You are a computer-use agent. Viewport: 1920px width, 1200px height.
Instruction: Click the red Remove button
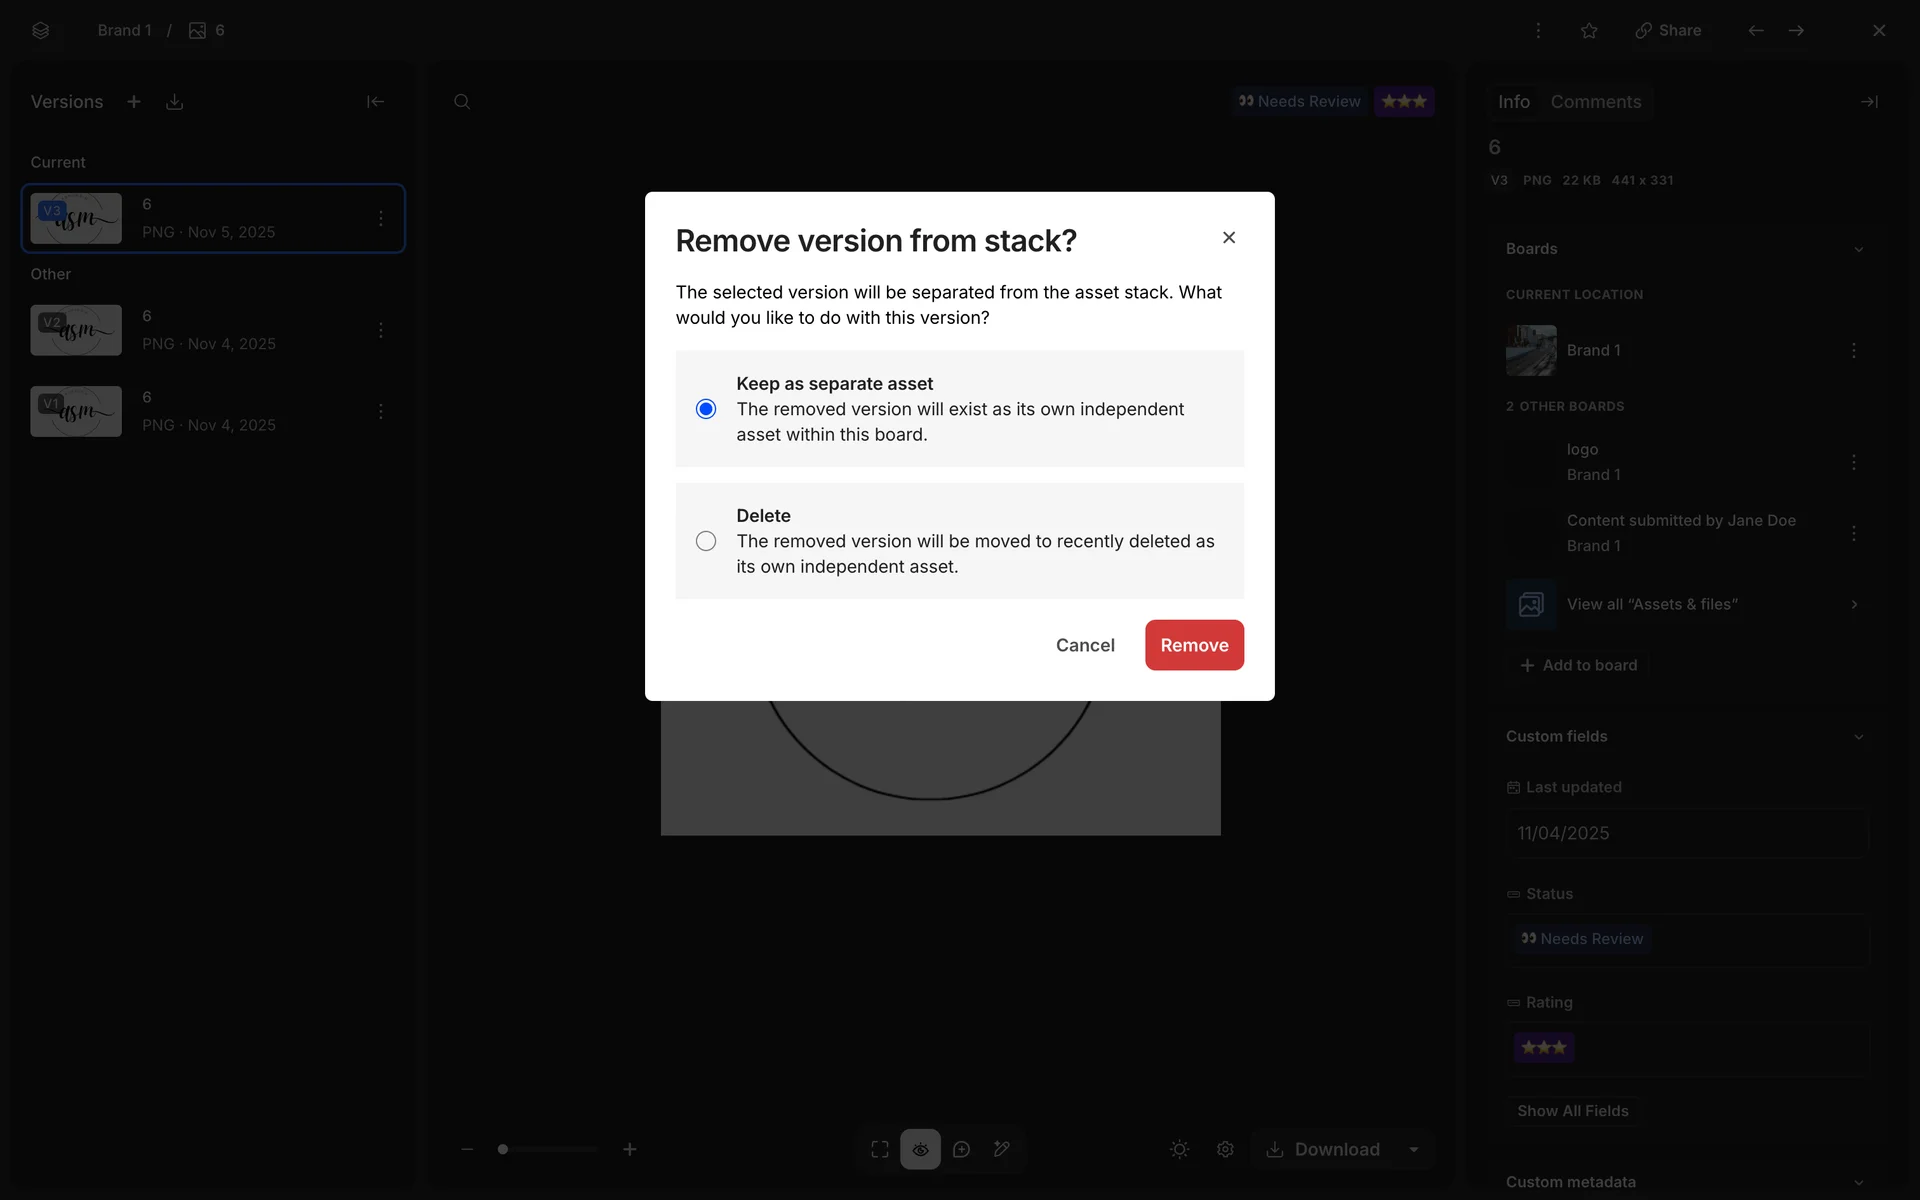pos(1194,645)
